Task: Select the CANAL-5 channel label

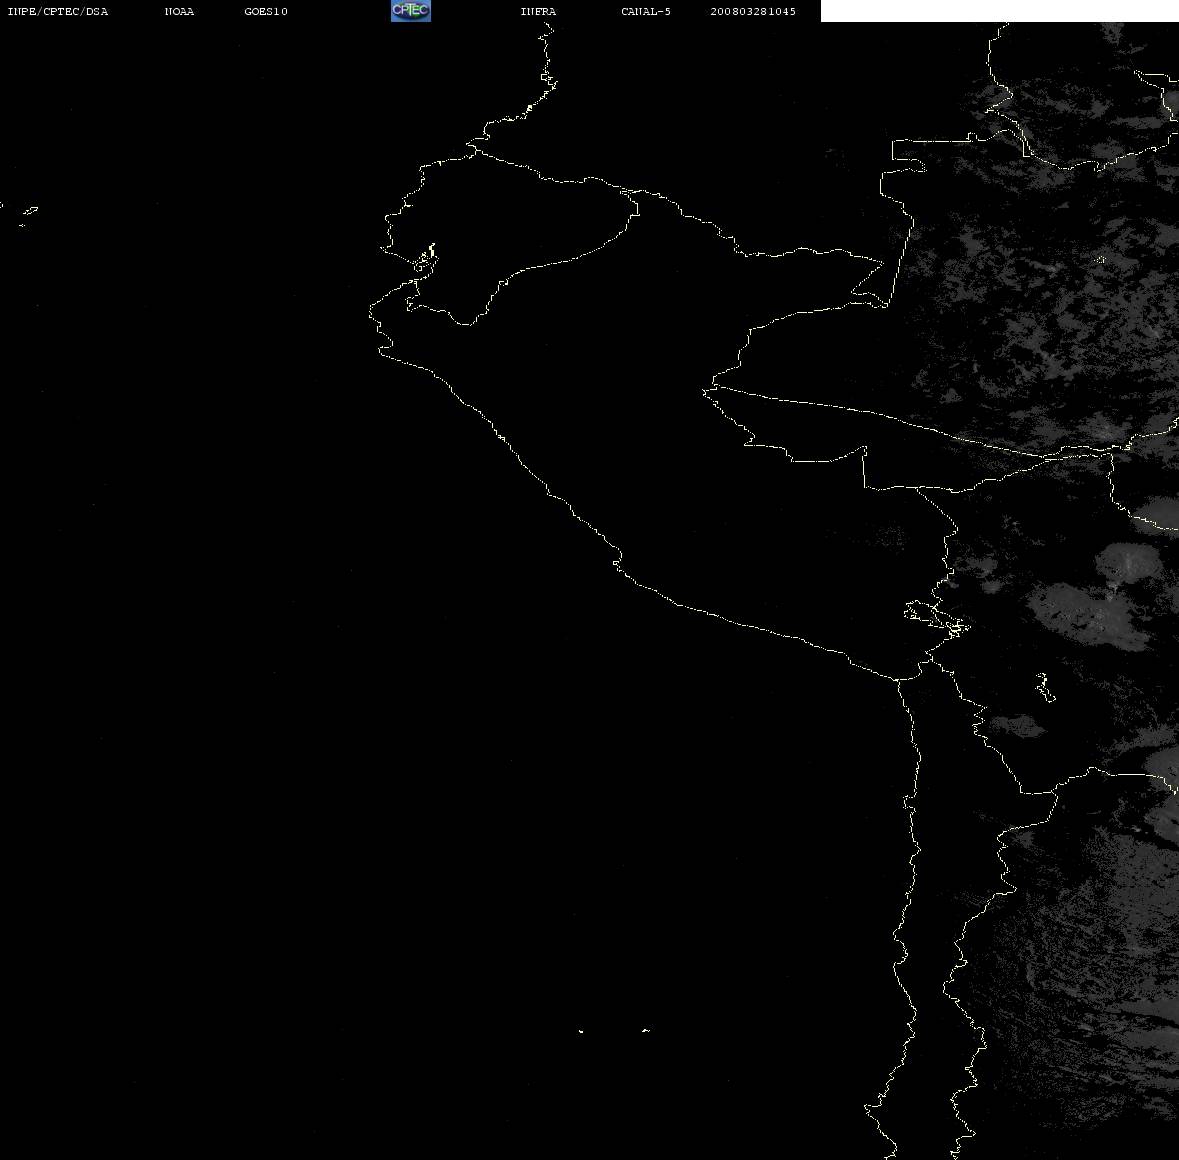Action: point(646,11)
